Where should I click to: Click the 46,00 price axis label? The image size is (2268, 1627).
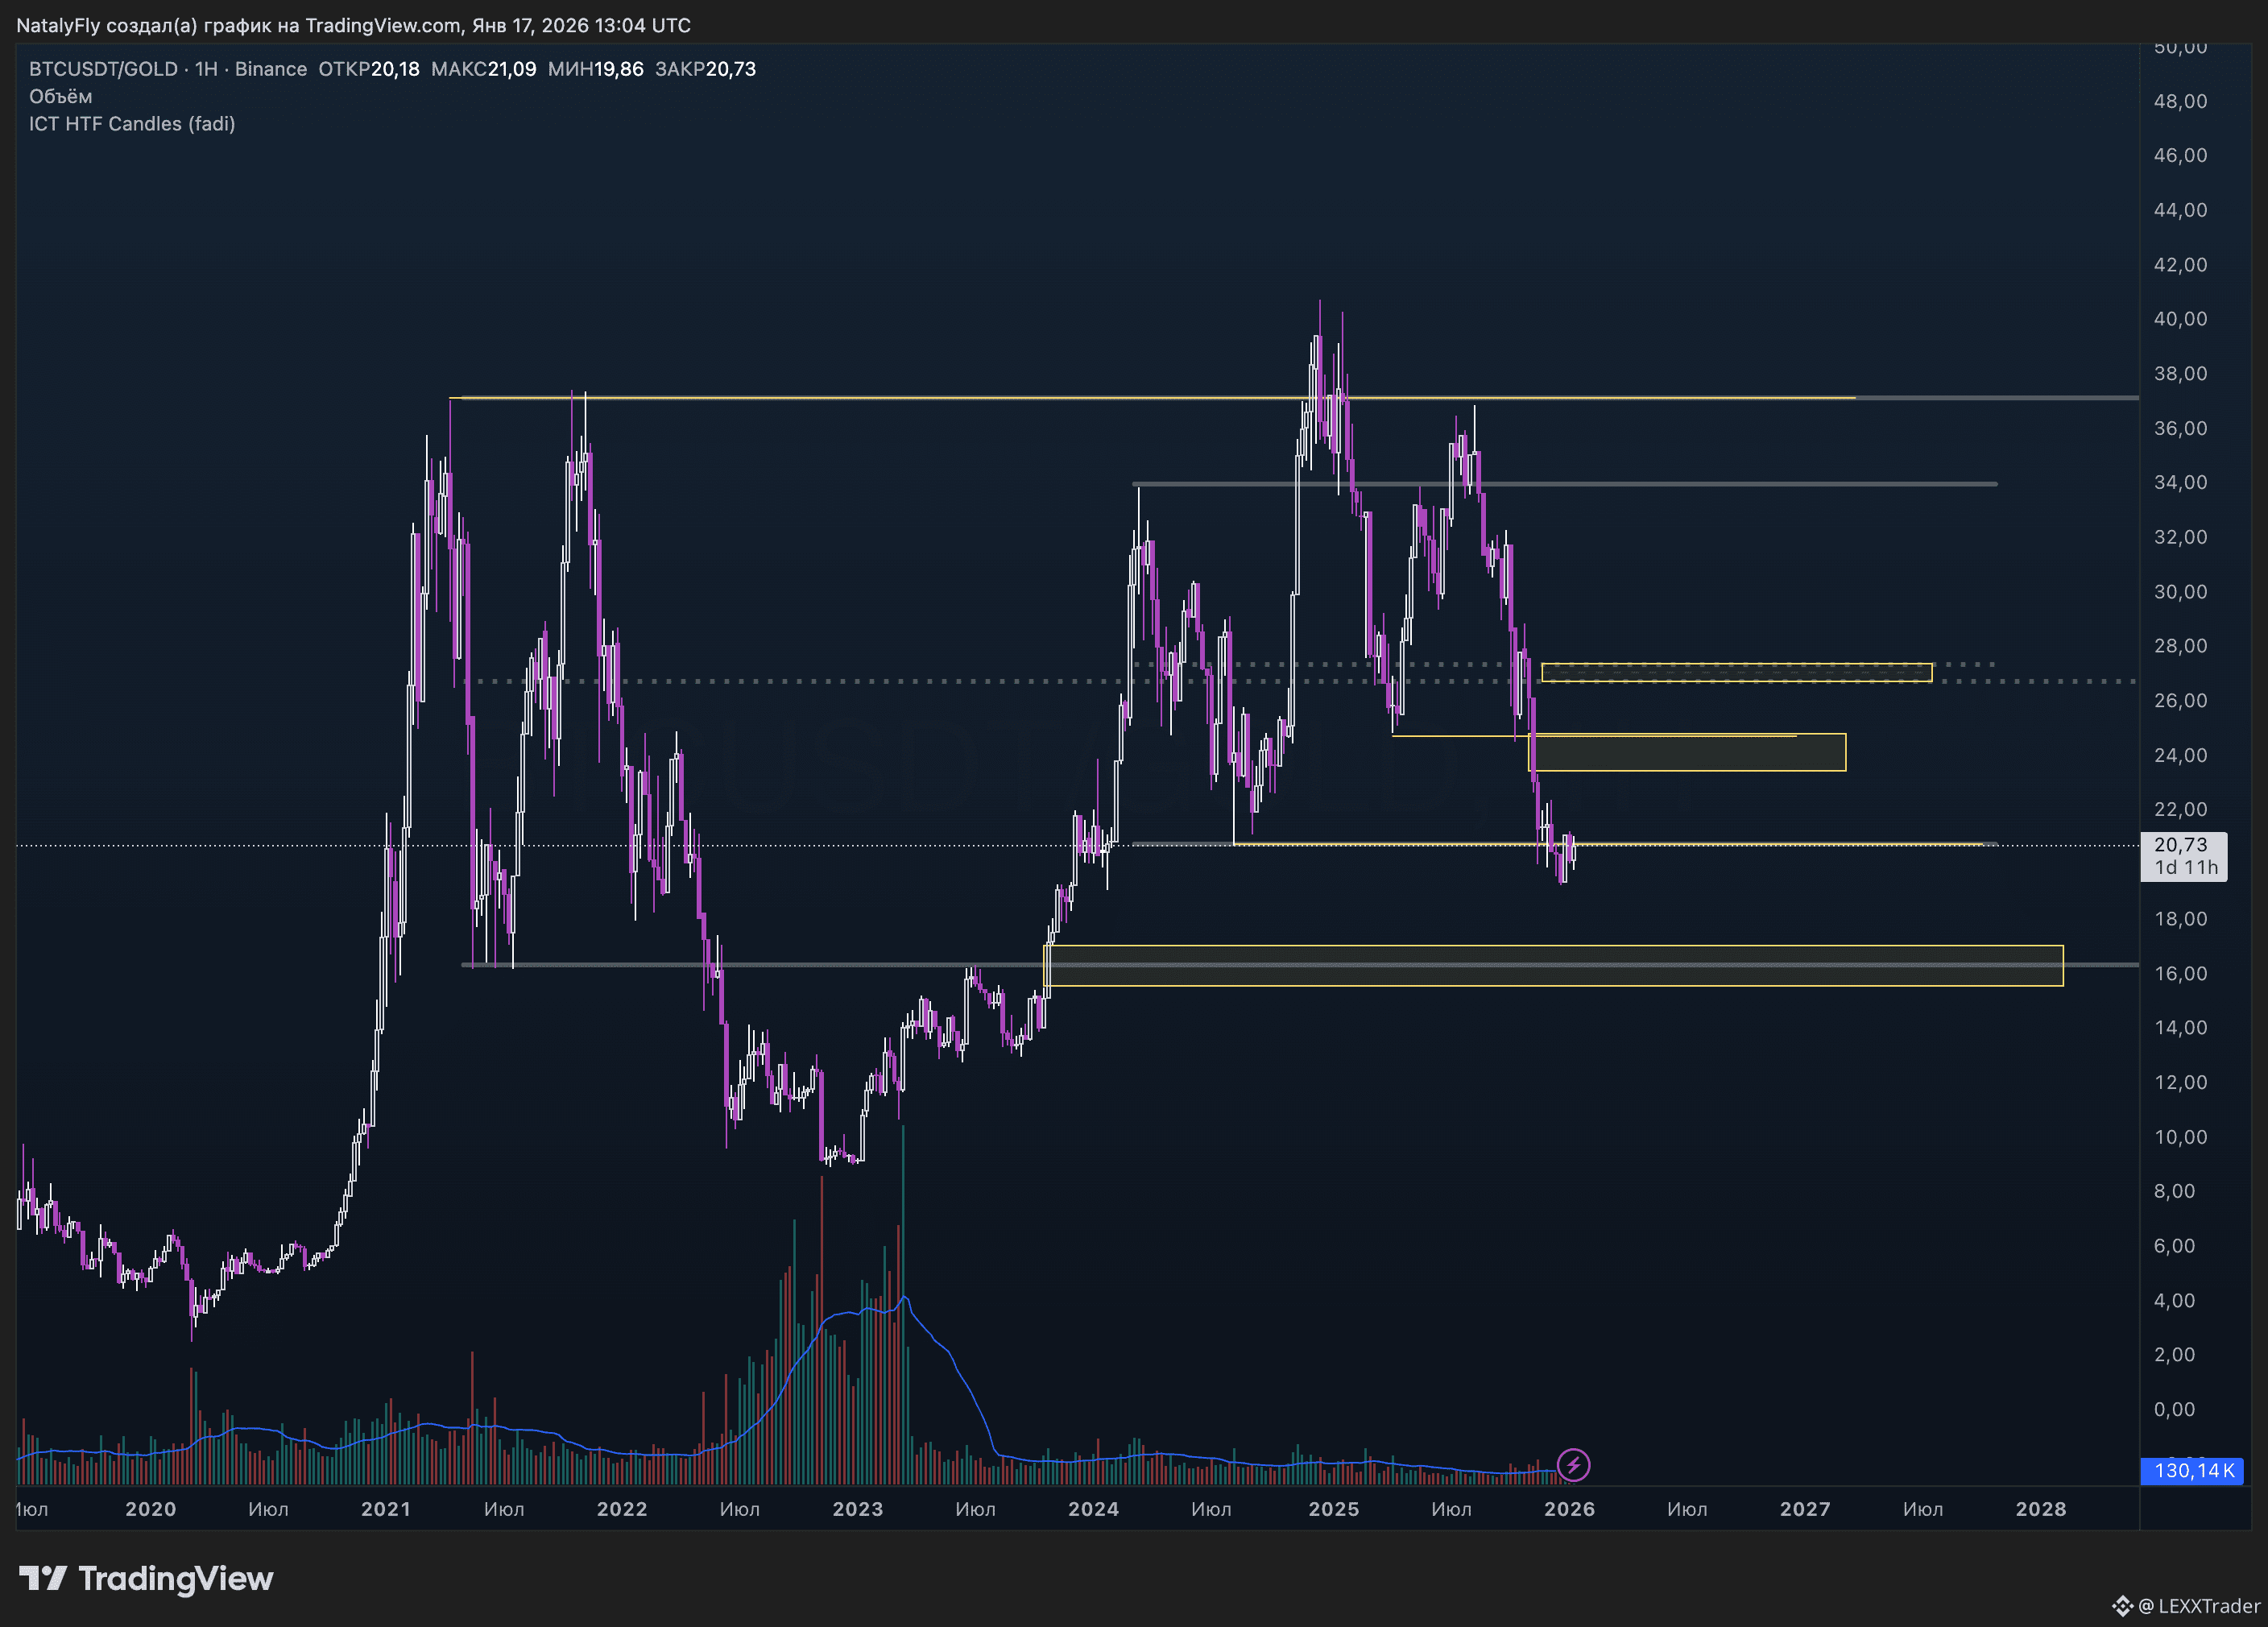[2180, 155]
